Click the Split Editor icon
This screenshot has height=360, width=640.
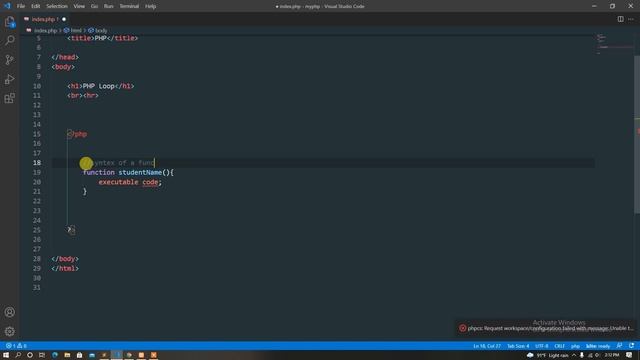coord(620,19)
